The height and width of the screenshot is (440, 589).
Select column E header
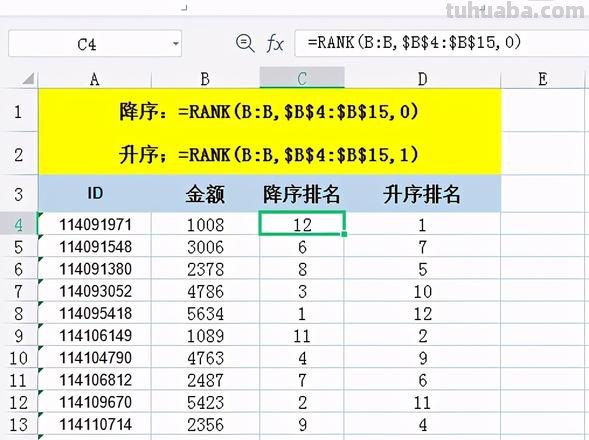pos(543,79)
